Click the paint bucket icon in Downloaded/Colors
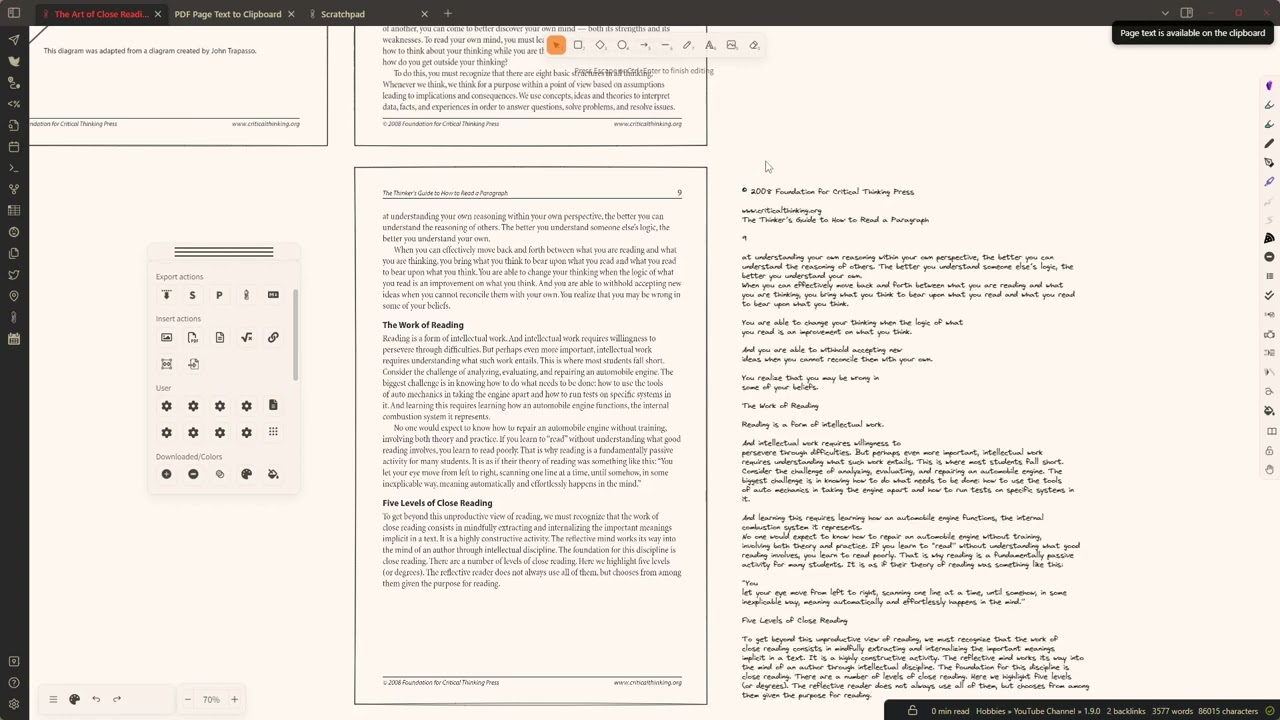This screenshot has width=1280, height=720. tap(273, 474)
